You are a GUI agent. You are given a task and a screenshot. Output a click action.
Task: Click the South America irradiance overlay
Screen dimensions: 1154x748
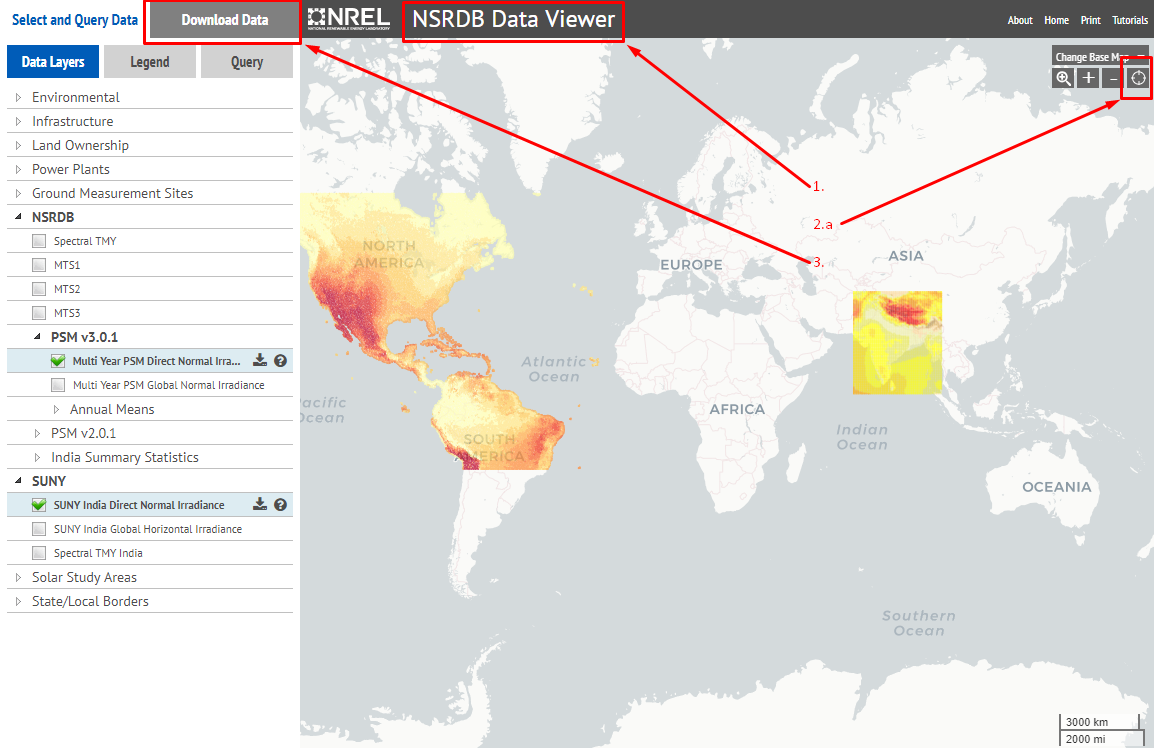click(x=497, y=423)
